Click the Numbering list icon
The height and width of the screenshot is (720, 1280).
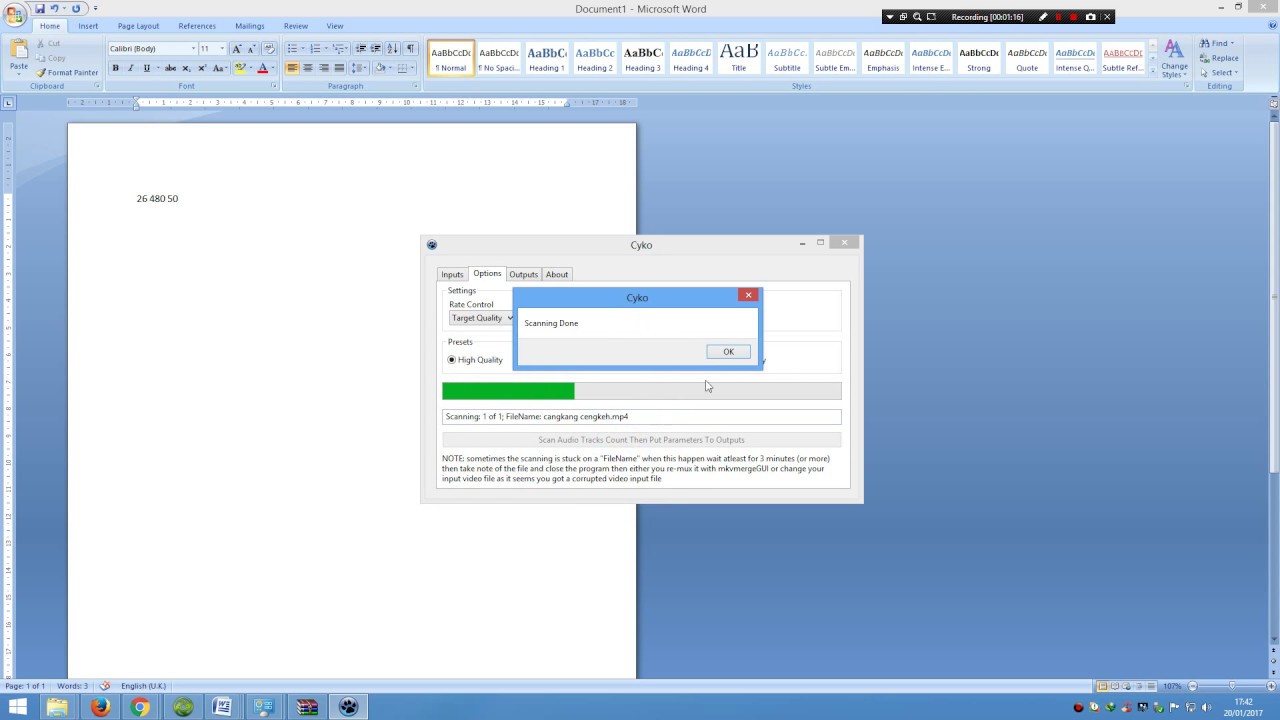[316, 49]
